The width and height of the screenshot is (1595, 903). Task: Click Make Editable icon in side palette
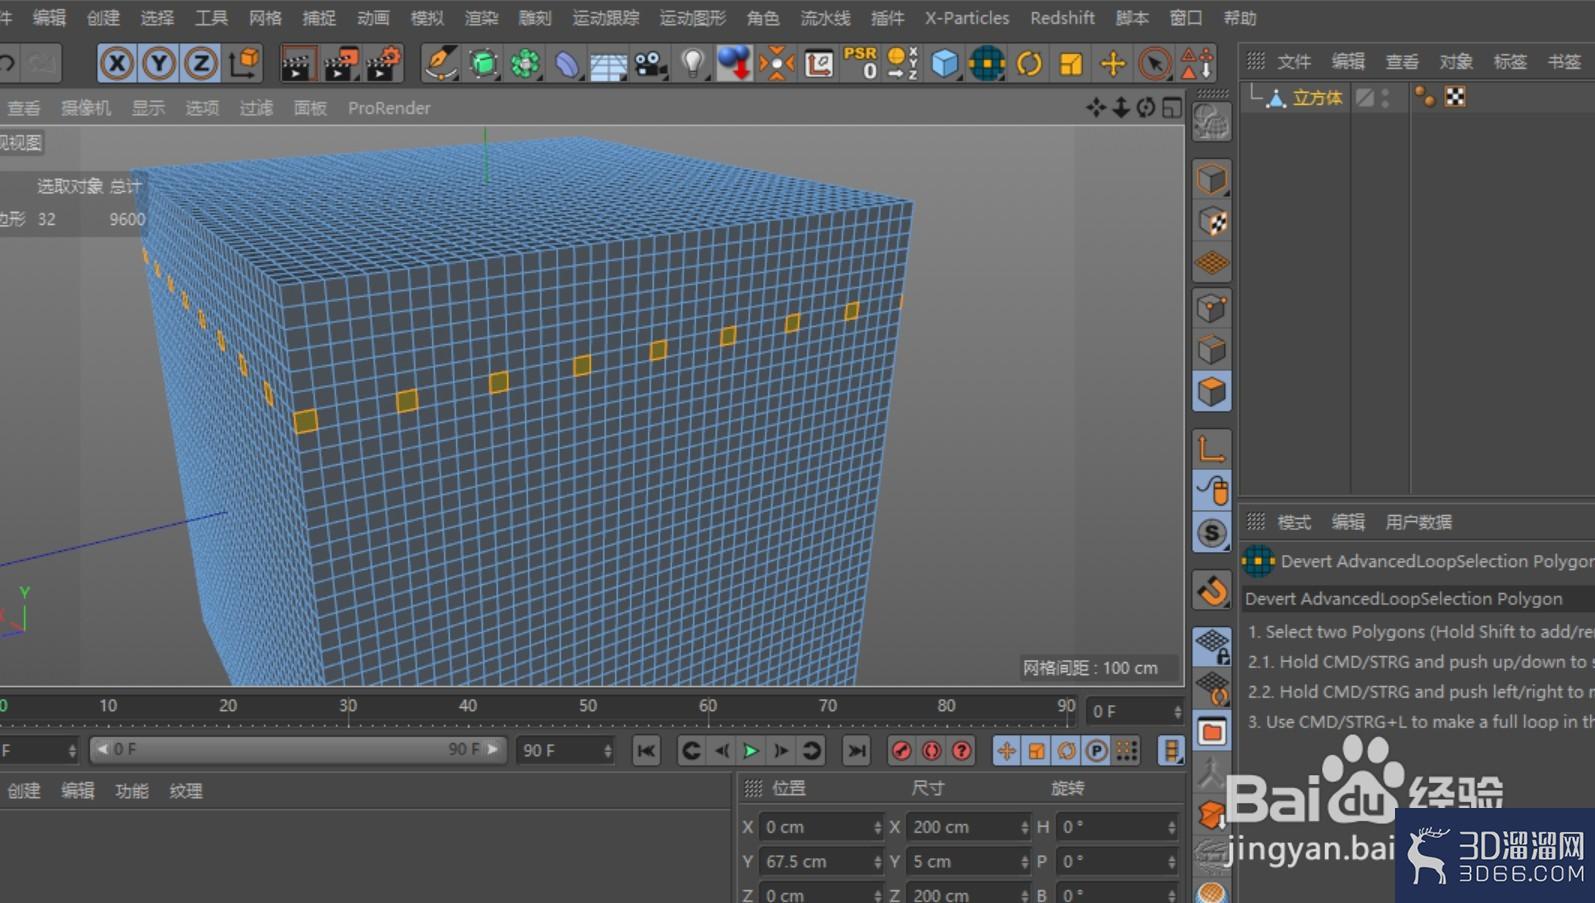[1211, 123]
